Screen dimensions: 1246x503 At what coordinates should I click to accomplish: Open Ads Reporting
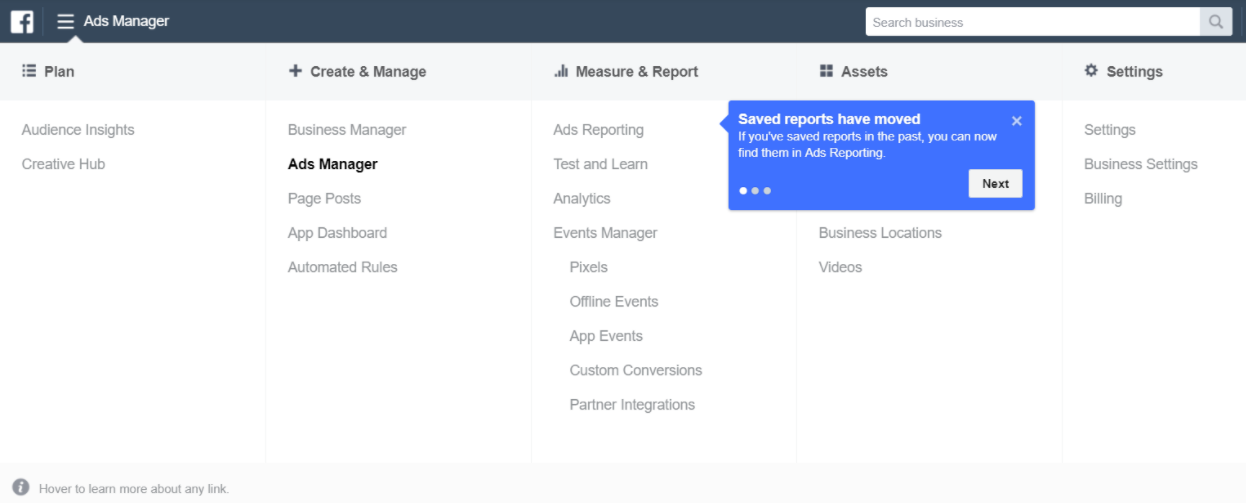point(598,130)
